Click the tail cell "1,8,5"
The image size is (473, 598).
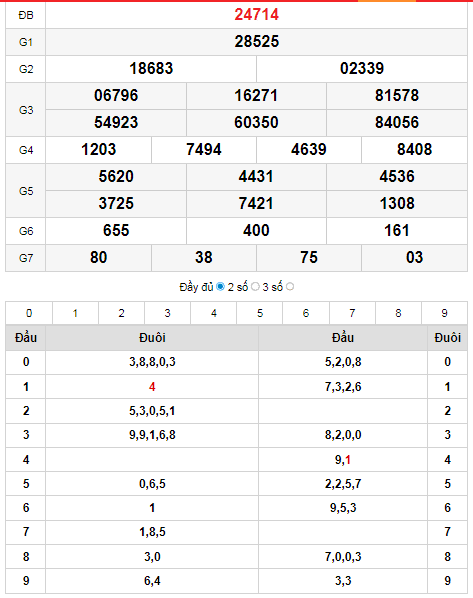(x=152, y=532)
